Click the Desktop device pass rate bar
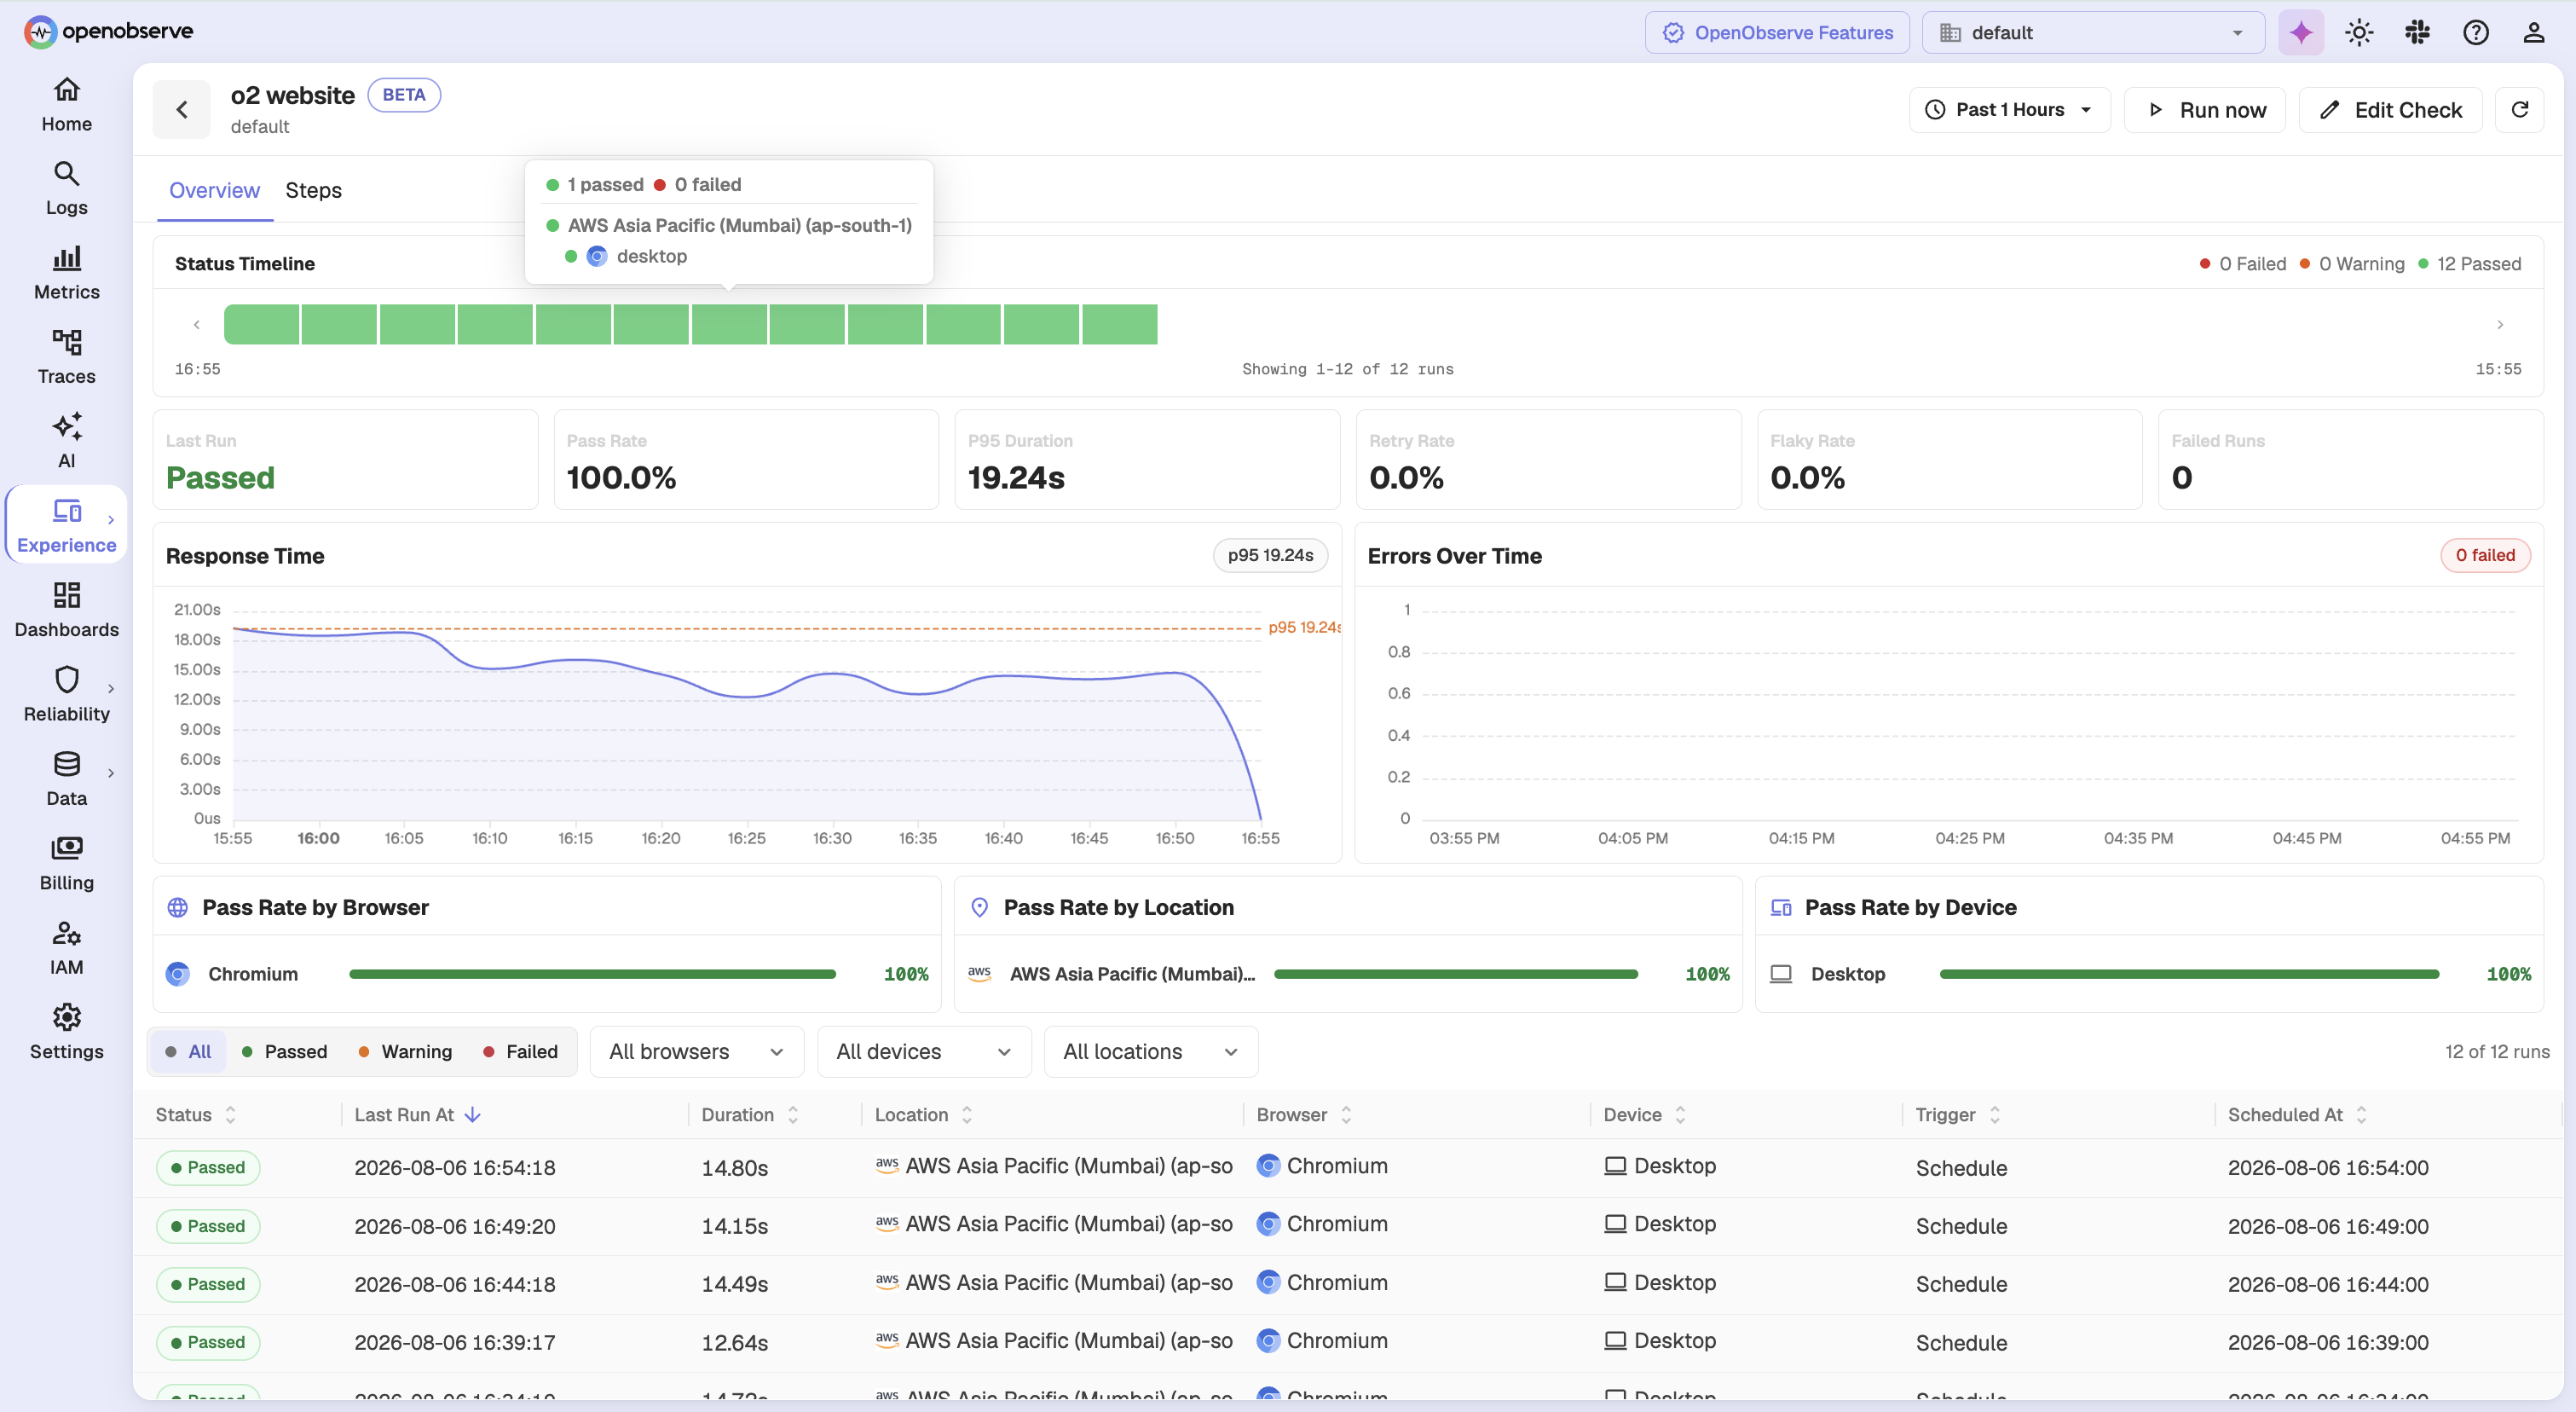 (x=2189, y=973)
